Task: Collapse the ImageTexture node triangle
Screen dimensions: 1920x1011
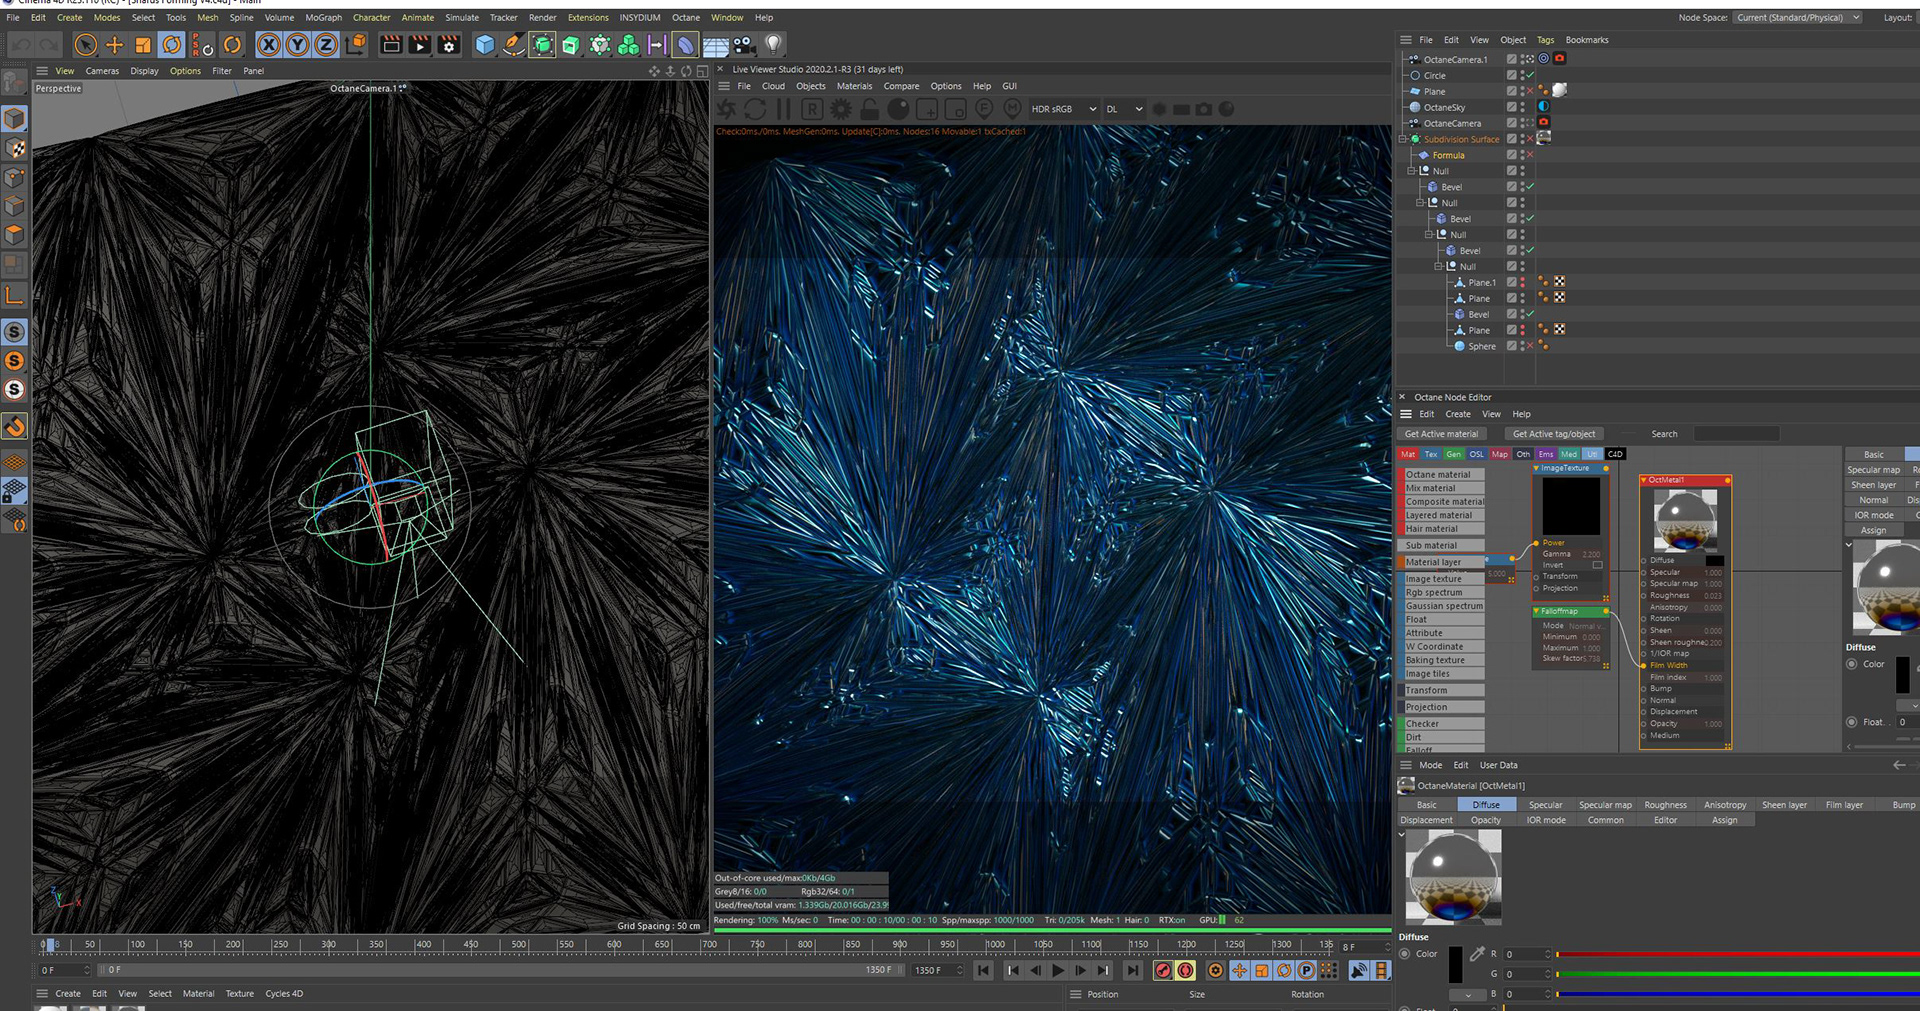Action: point(1537,468)
